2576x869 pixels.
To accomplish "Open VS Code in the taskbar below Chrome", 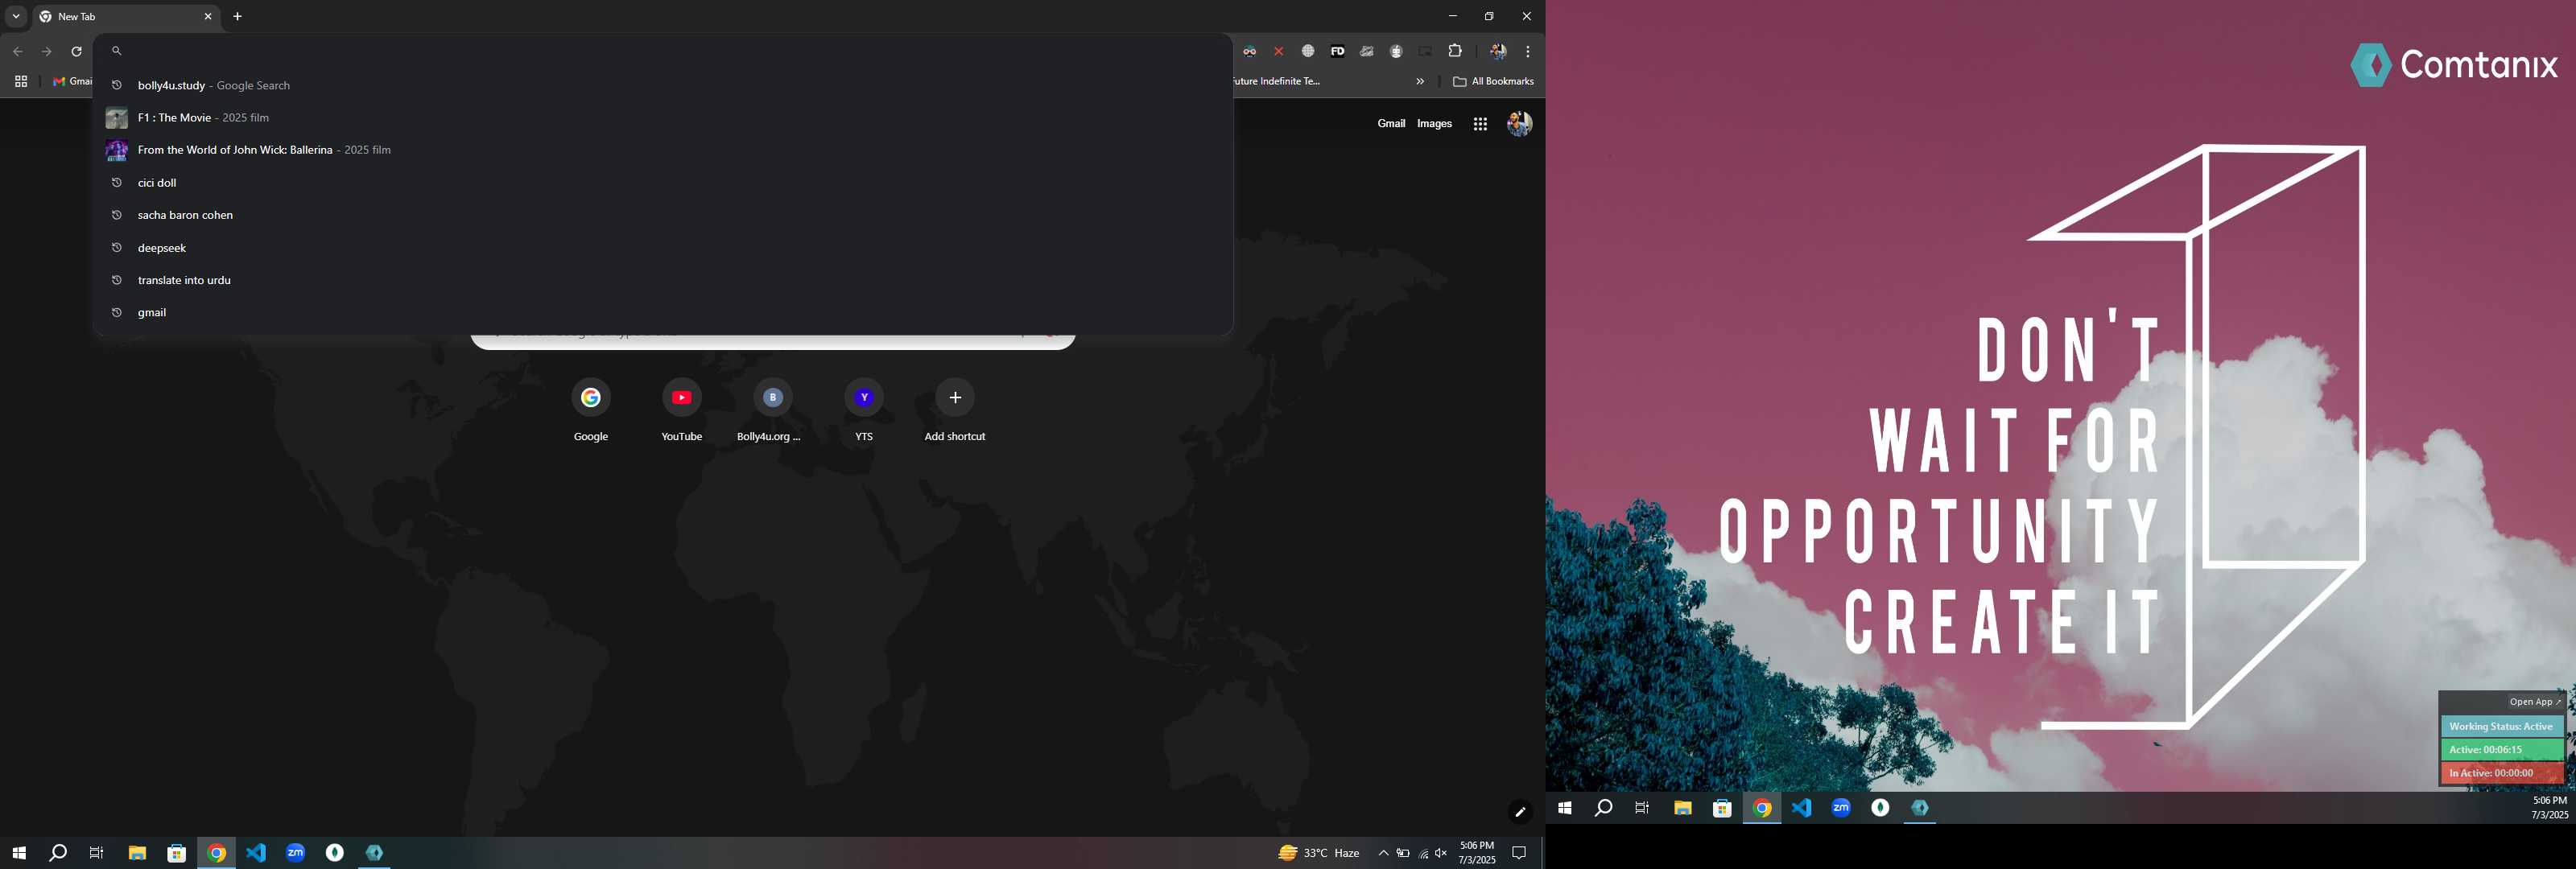I will 256,853.
